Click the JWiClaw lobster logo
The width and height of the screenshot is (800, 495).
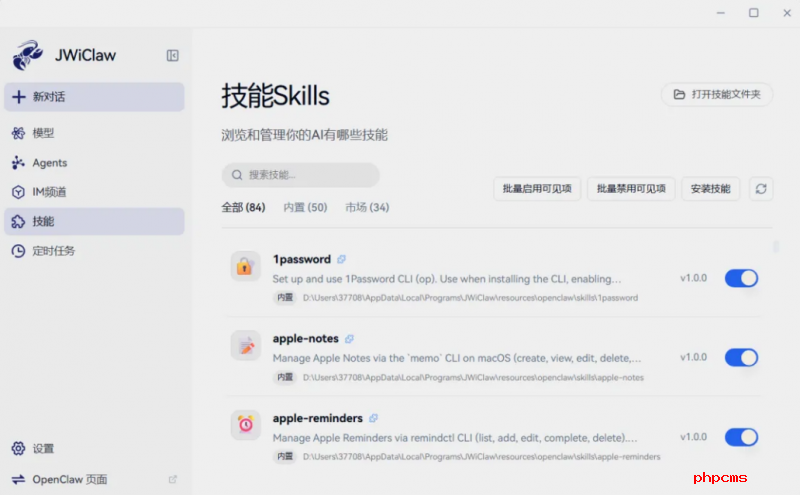coord(29,56)
